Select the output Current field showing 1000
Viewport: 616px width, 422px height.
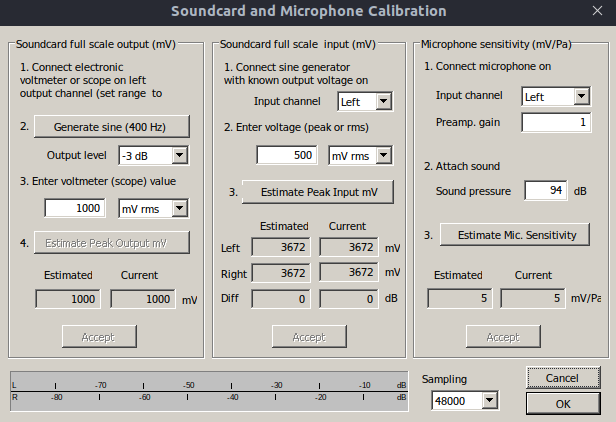(143, 299)
